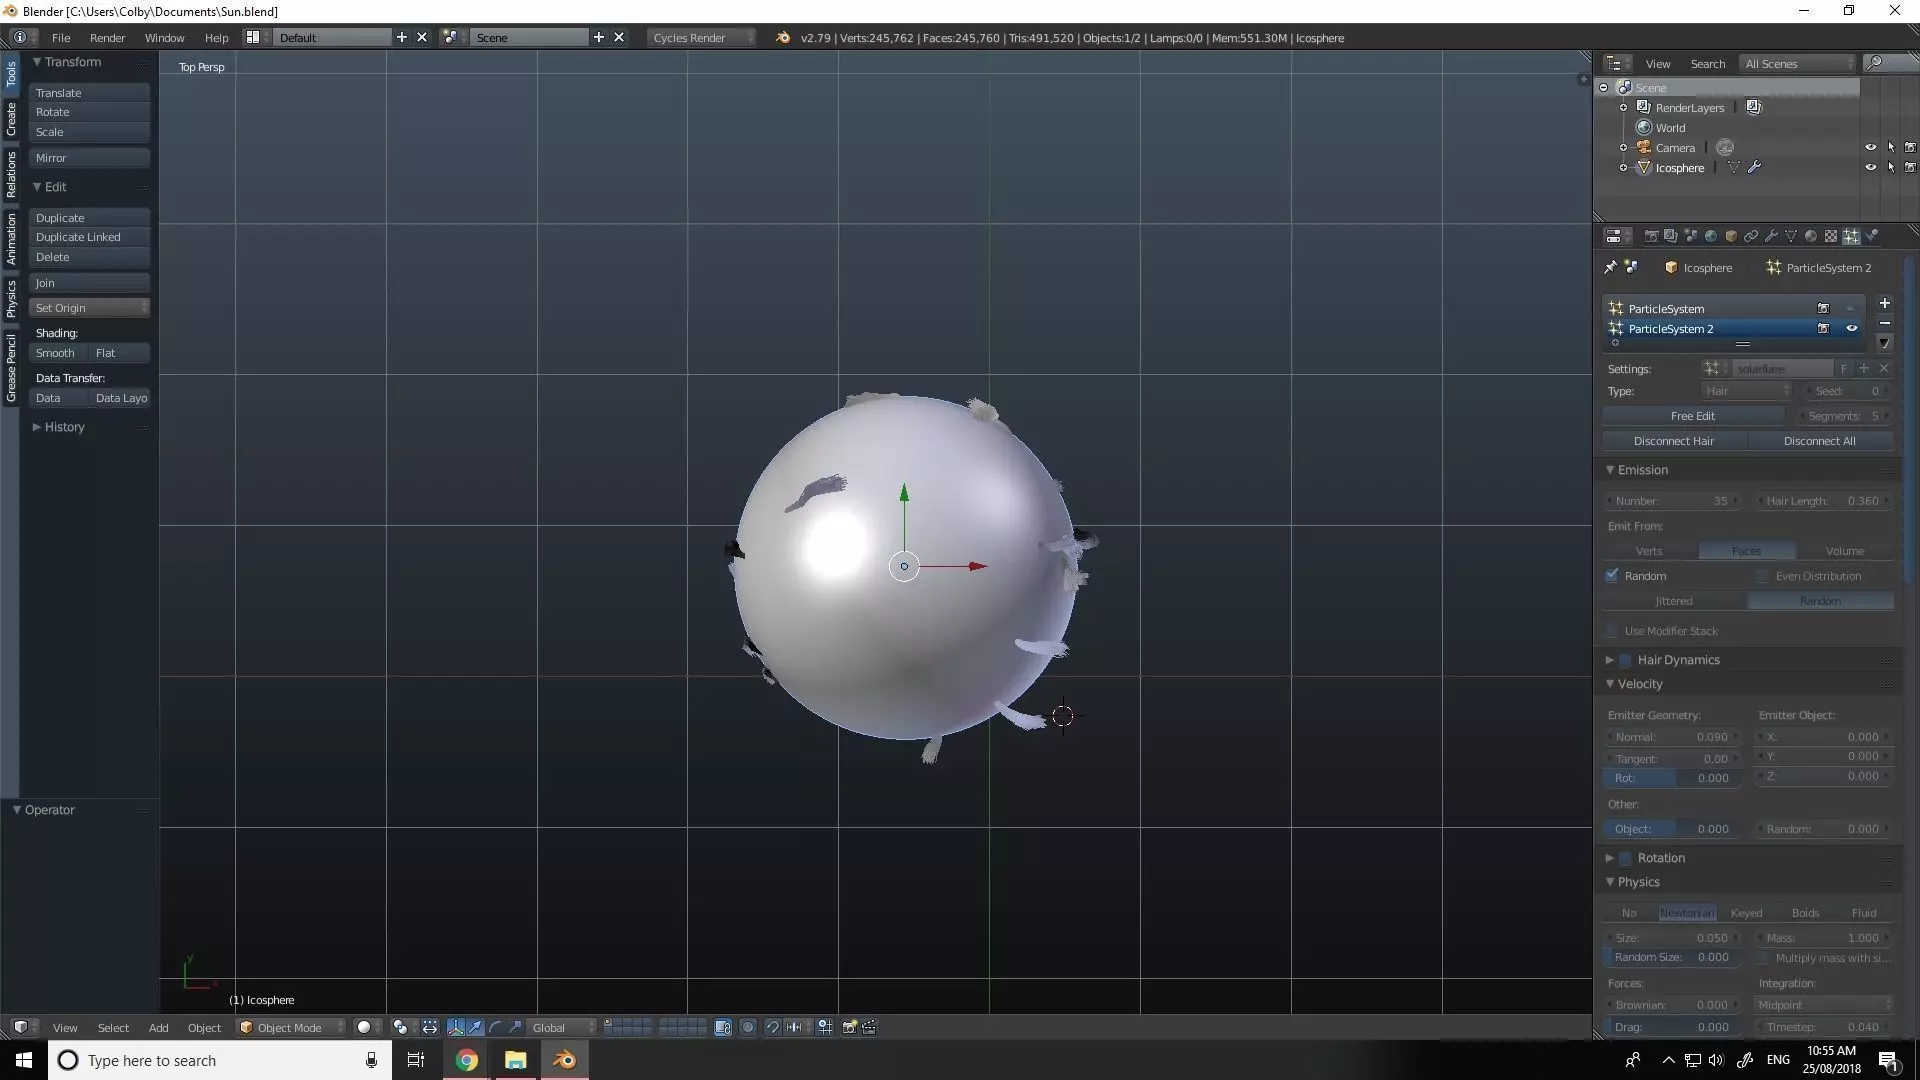Open the Modifiers wrench properties tab
Image resolution: width=1920 pixels, height=1080 pixels.
pos(1771,236)
